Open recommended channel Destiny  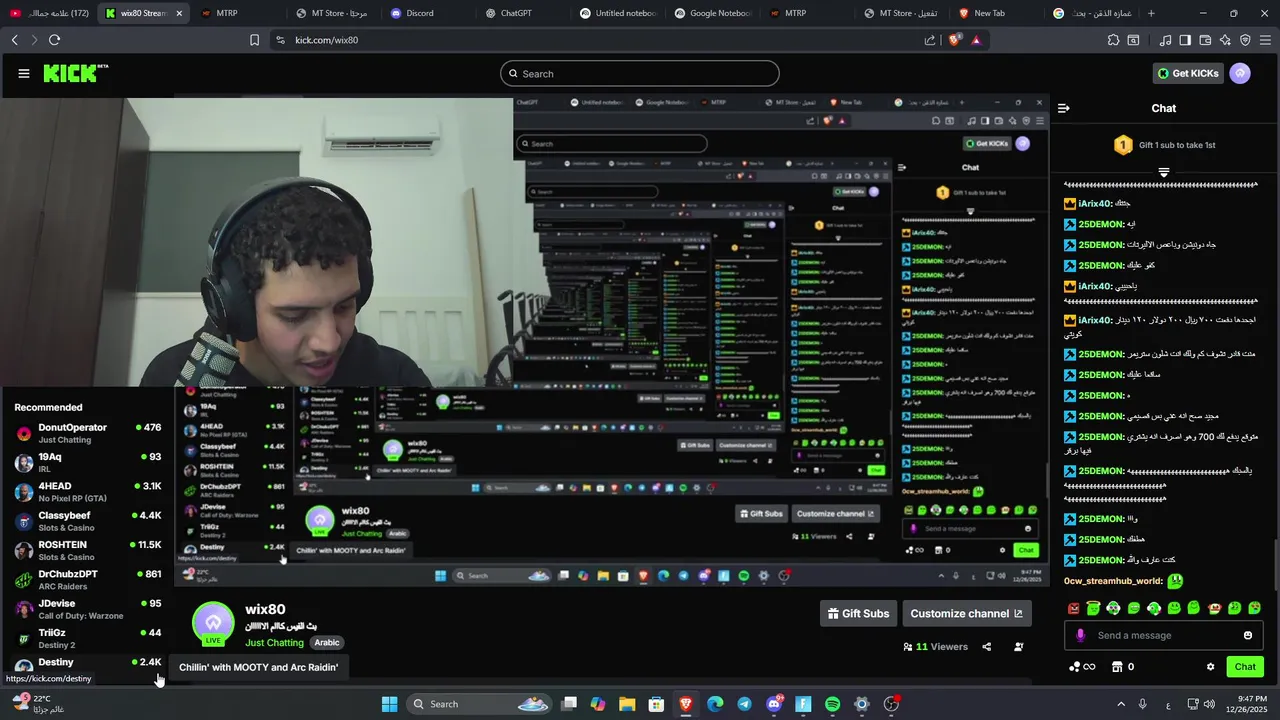coord(88,664)
